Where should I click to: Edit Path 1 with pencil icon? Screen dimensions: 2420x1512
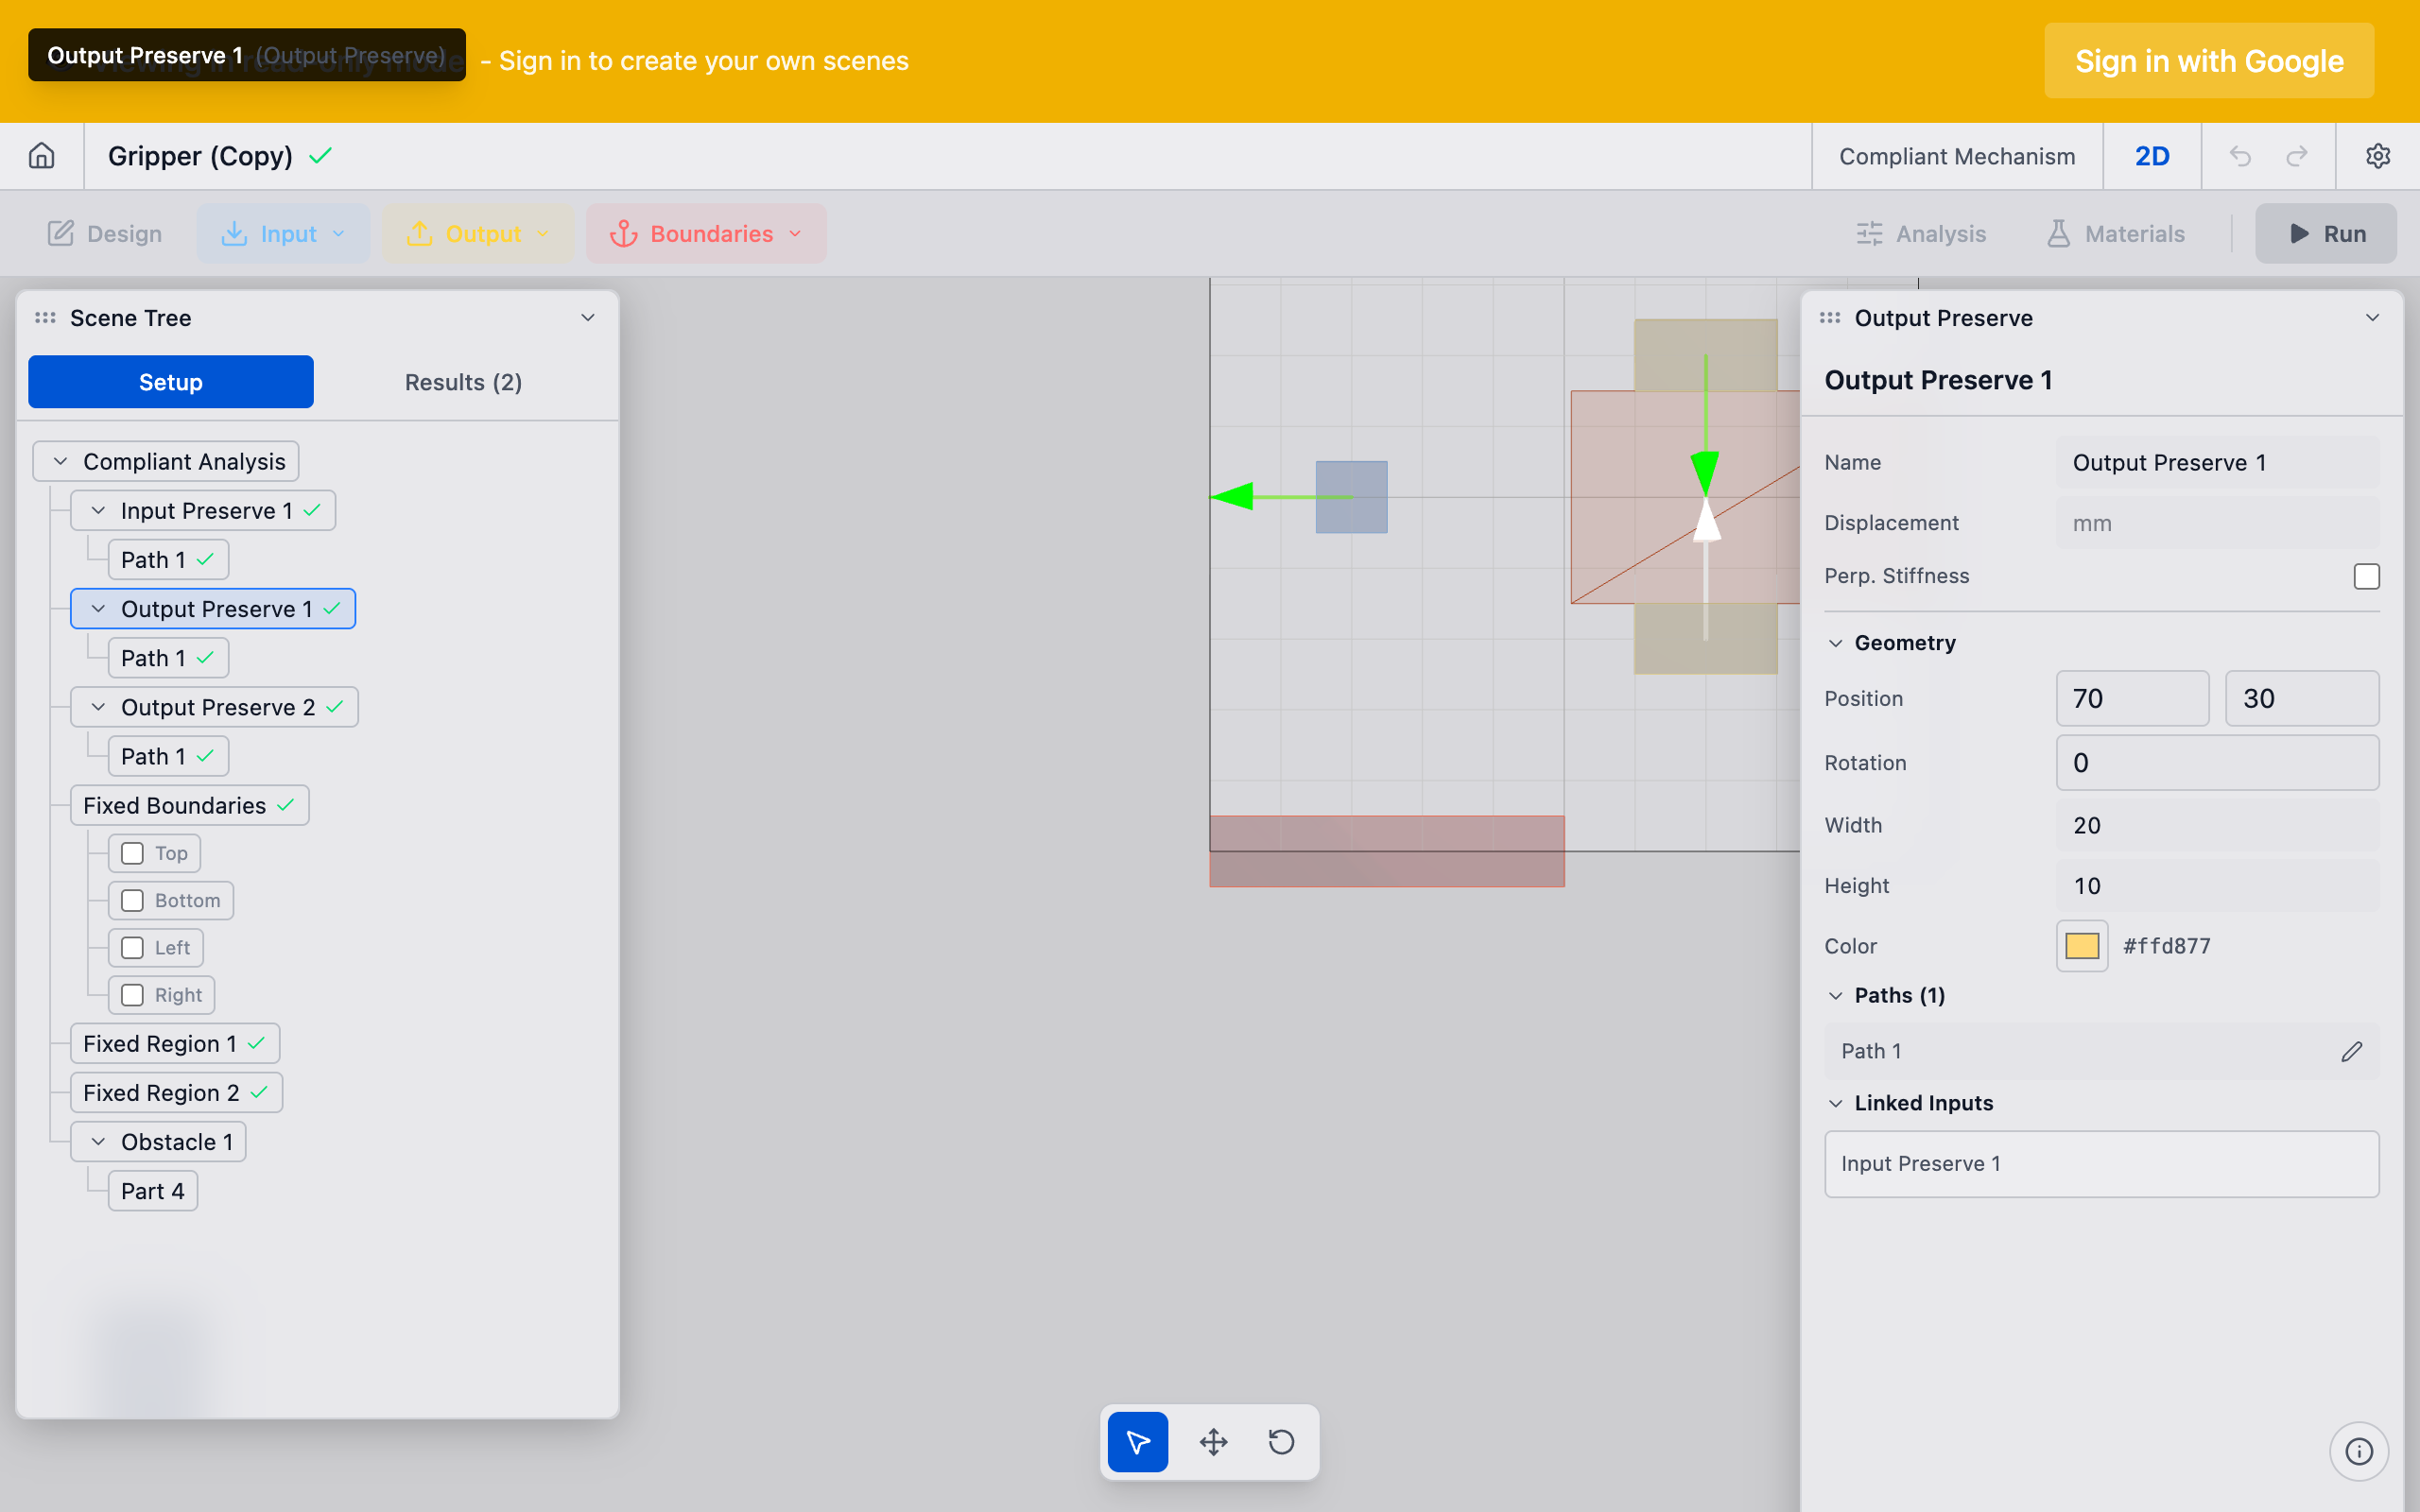point(2351,1051)
